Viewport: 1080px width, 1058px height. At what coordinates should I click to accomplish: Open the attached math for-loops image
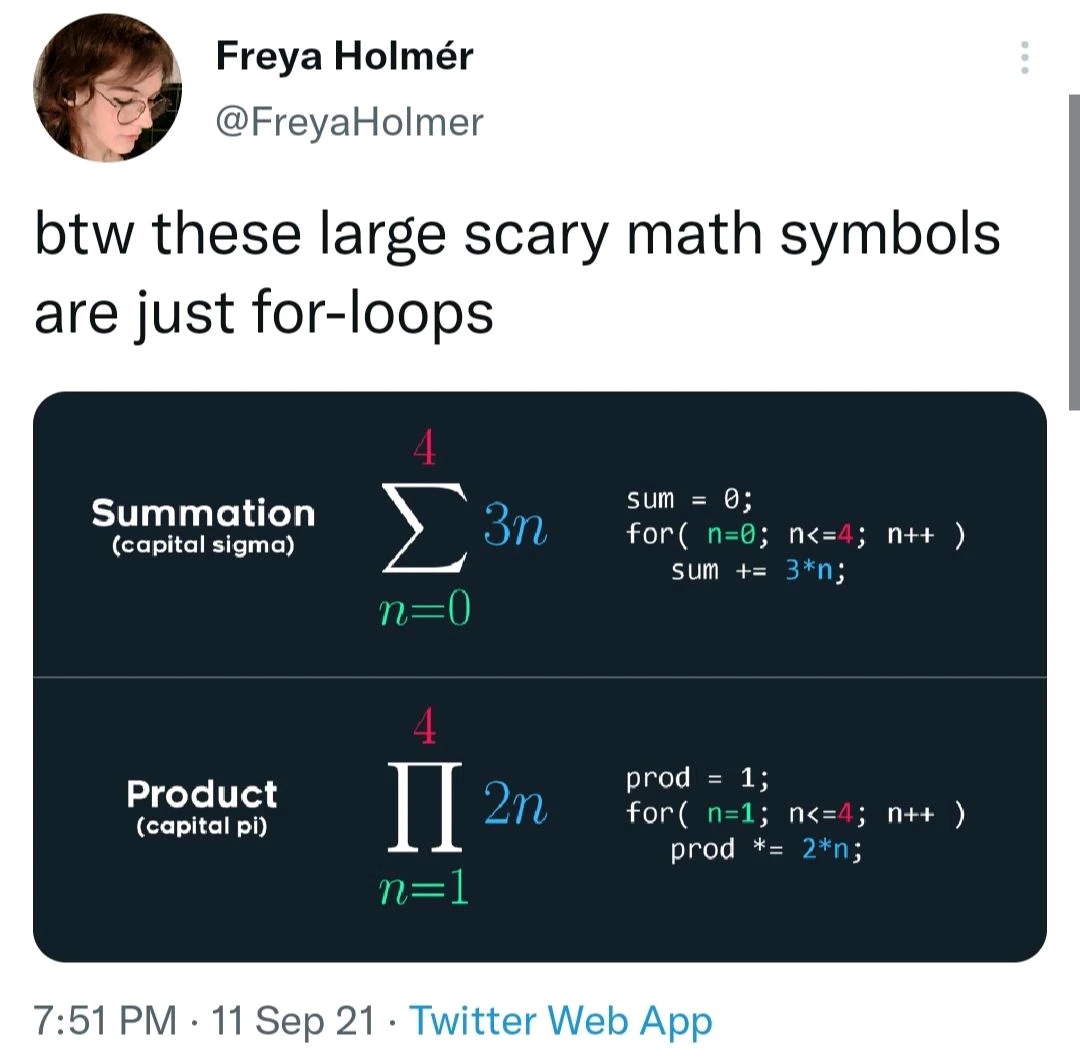point(540,675)
